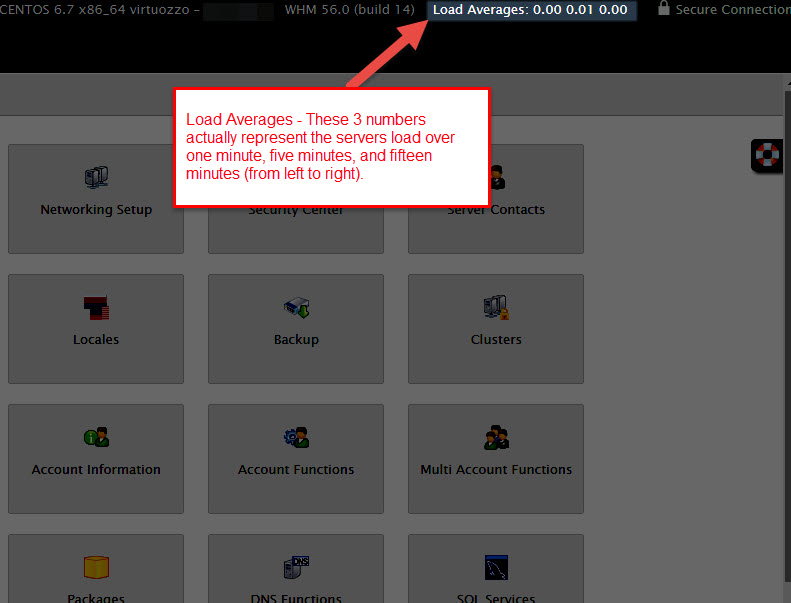791x603 pixels.
Task: Select the Networking Setup label
Action: 96,209
